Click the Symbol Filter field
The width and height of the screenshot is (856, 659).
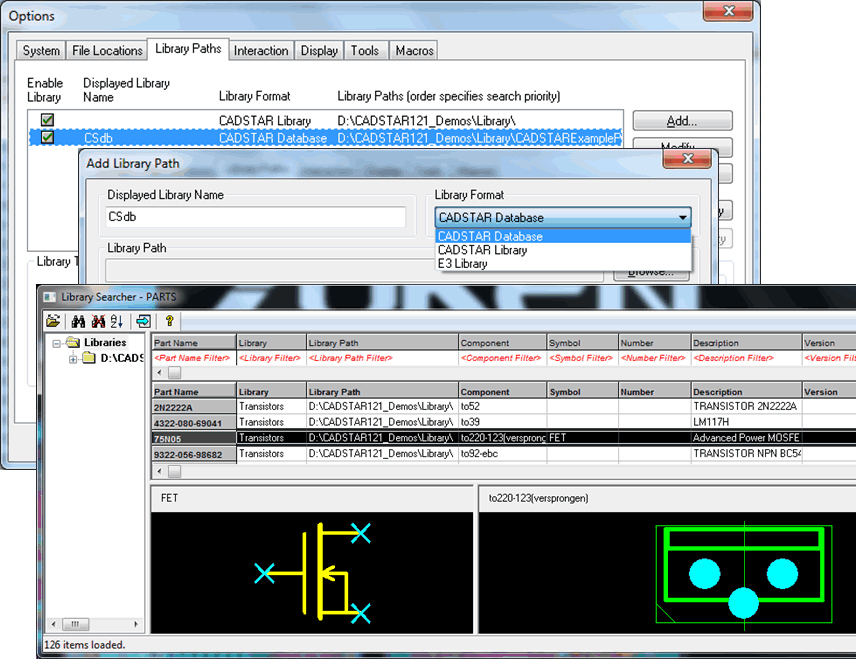582,358
